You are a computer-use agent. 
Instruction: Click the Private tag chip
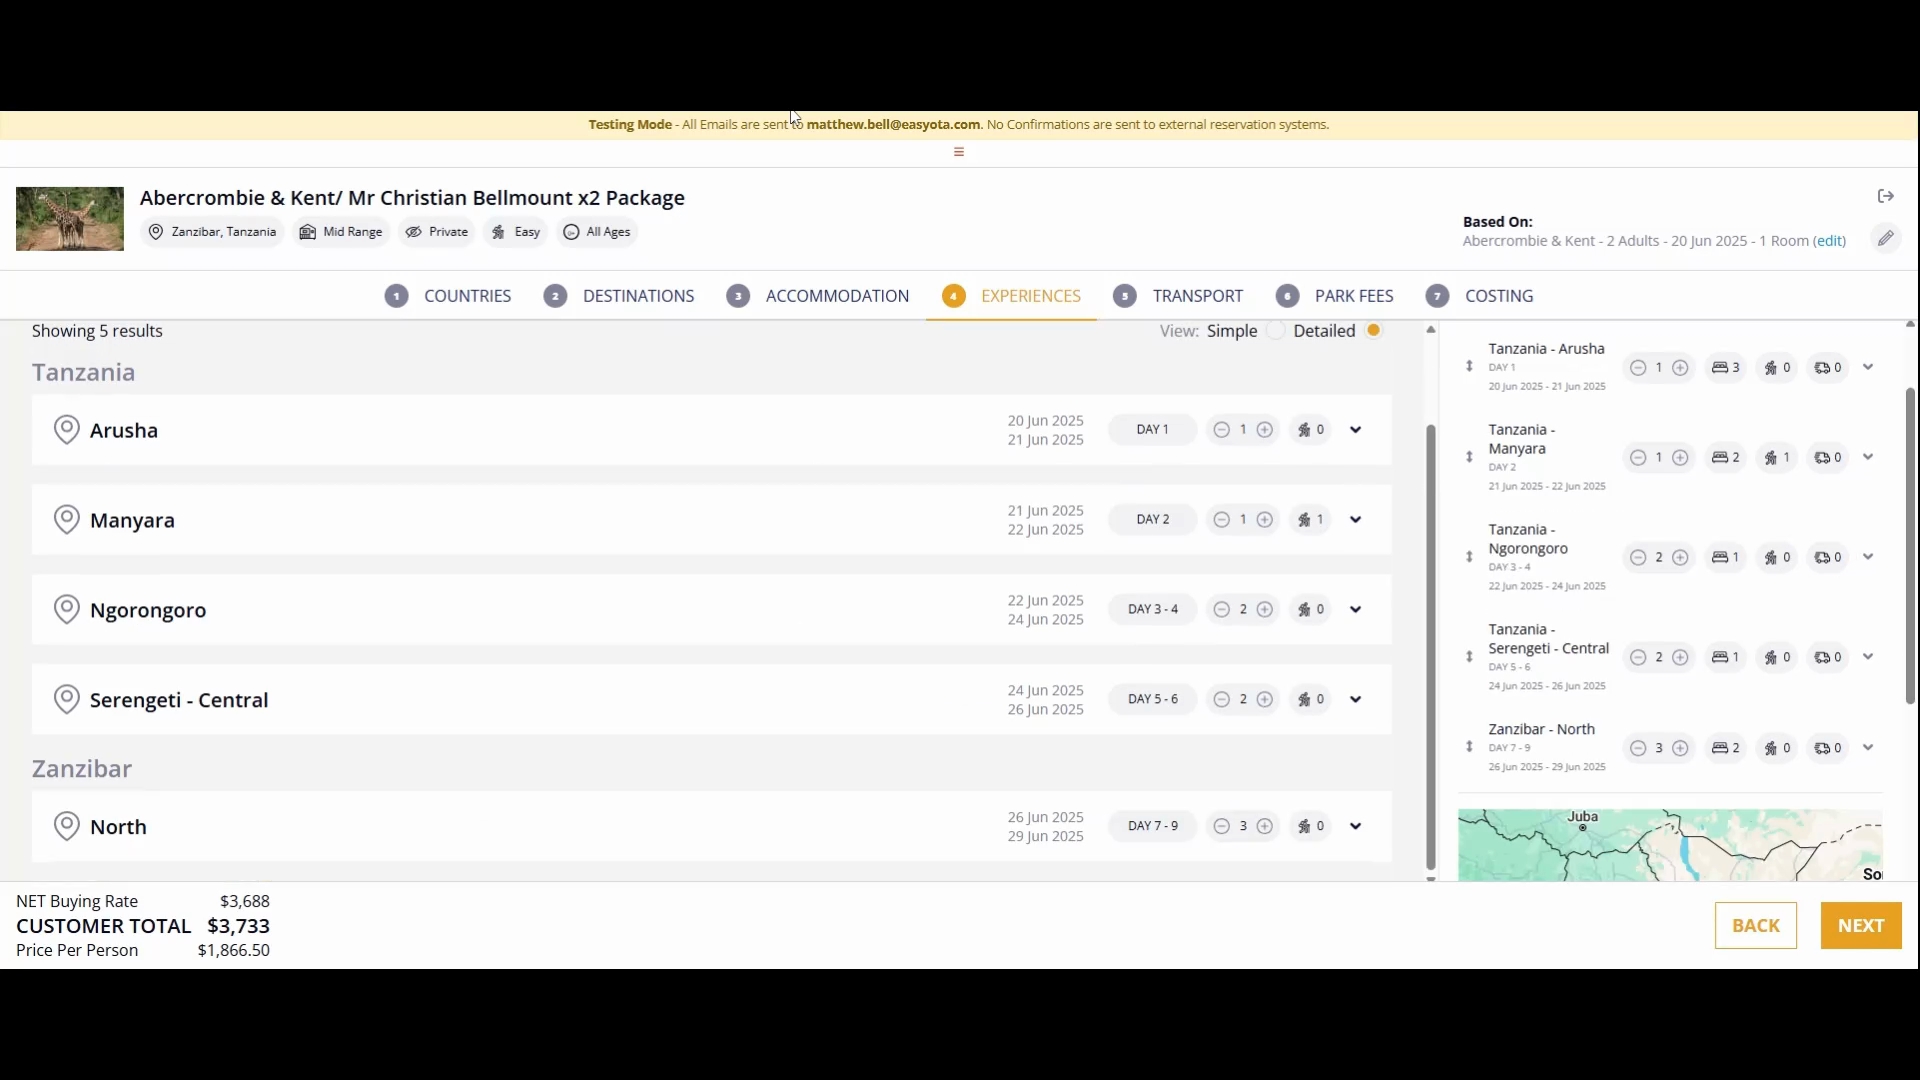click(437, 232)
